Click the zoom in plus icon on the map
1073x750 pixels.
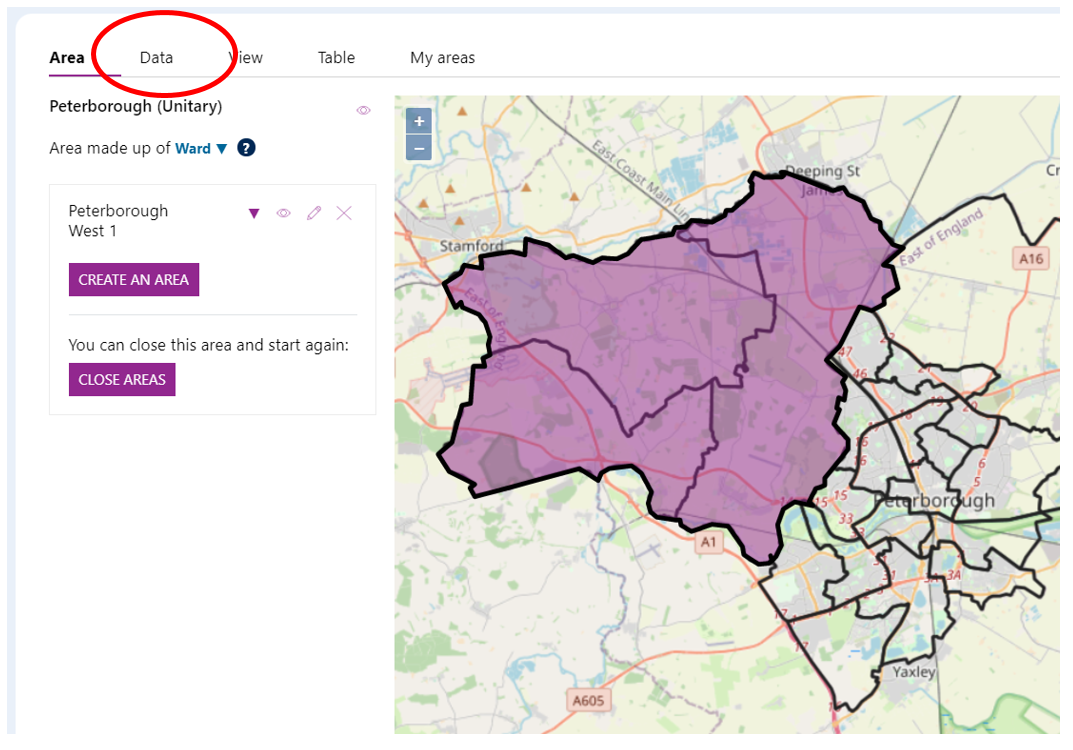(x=418, y=120)
